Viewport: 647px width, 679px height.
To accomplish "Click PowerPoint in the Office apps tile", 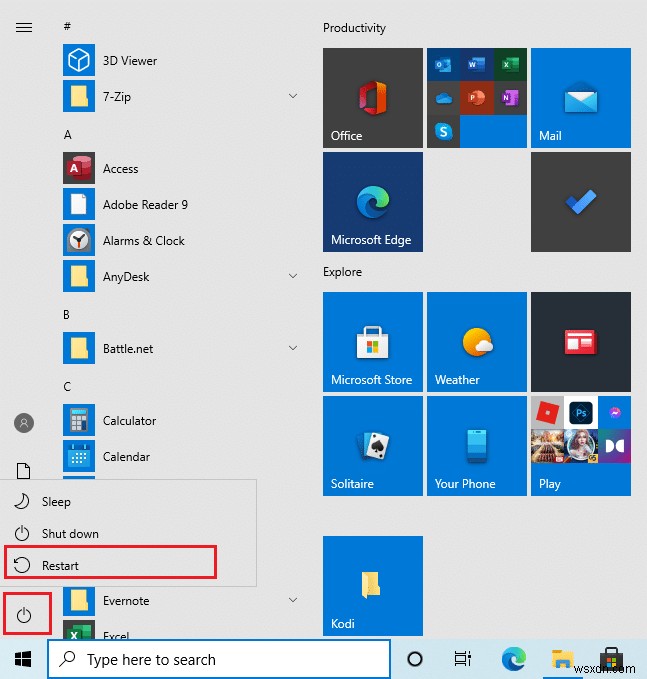I will pos(476,98).
